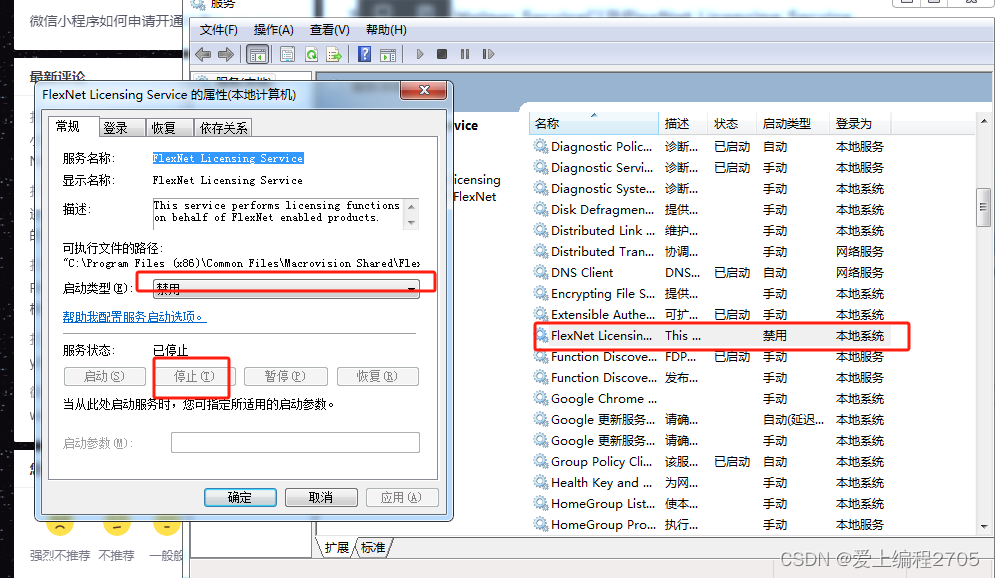Screen dimensions: 995x578
Task: Select the 常规 tab
Action: click(74, 126)
